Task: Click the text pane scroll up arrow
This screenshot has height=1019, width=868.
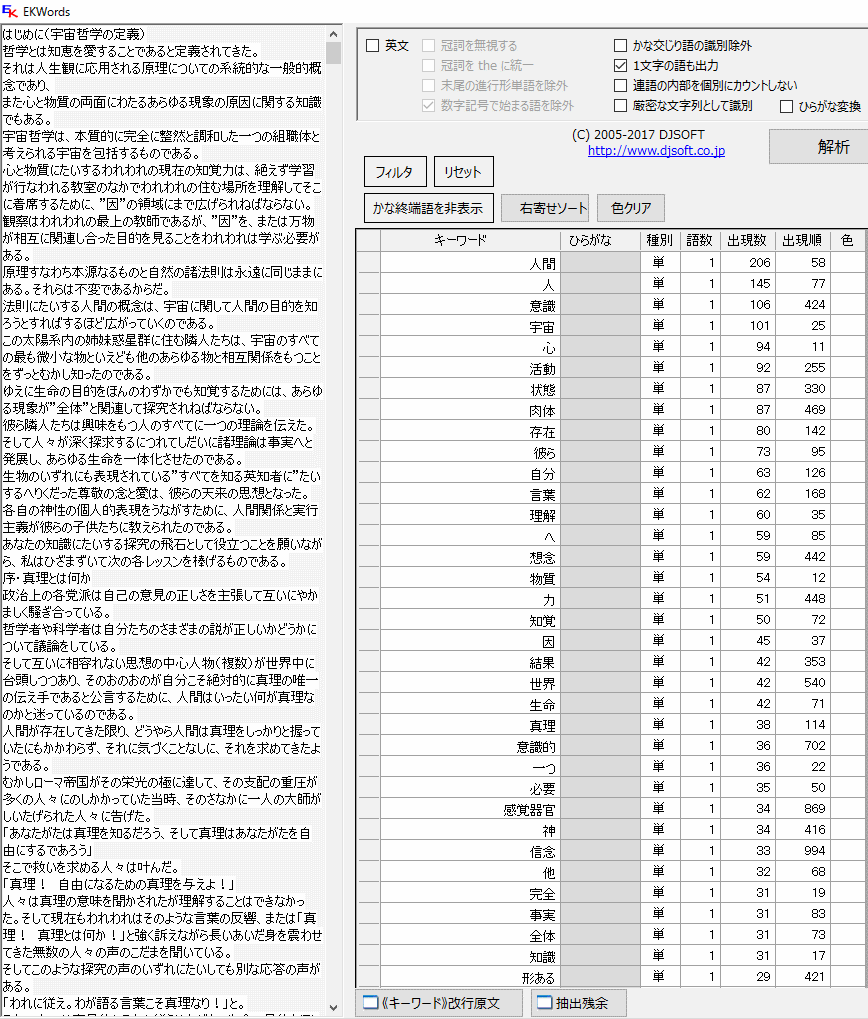Action: (333, 34)
